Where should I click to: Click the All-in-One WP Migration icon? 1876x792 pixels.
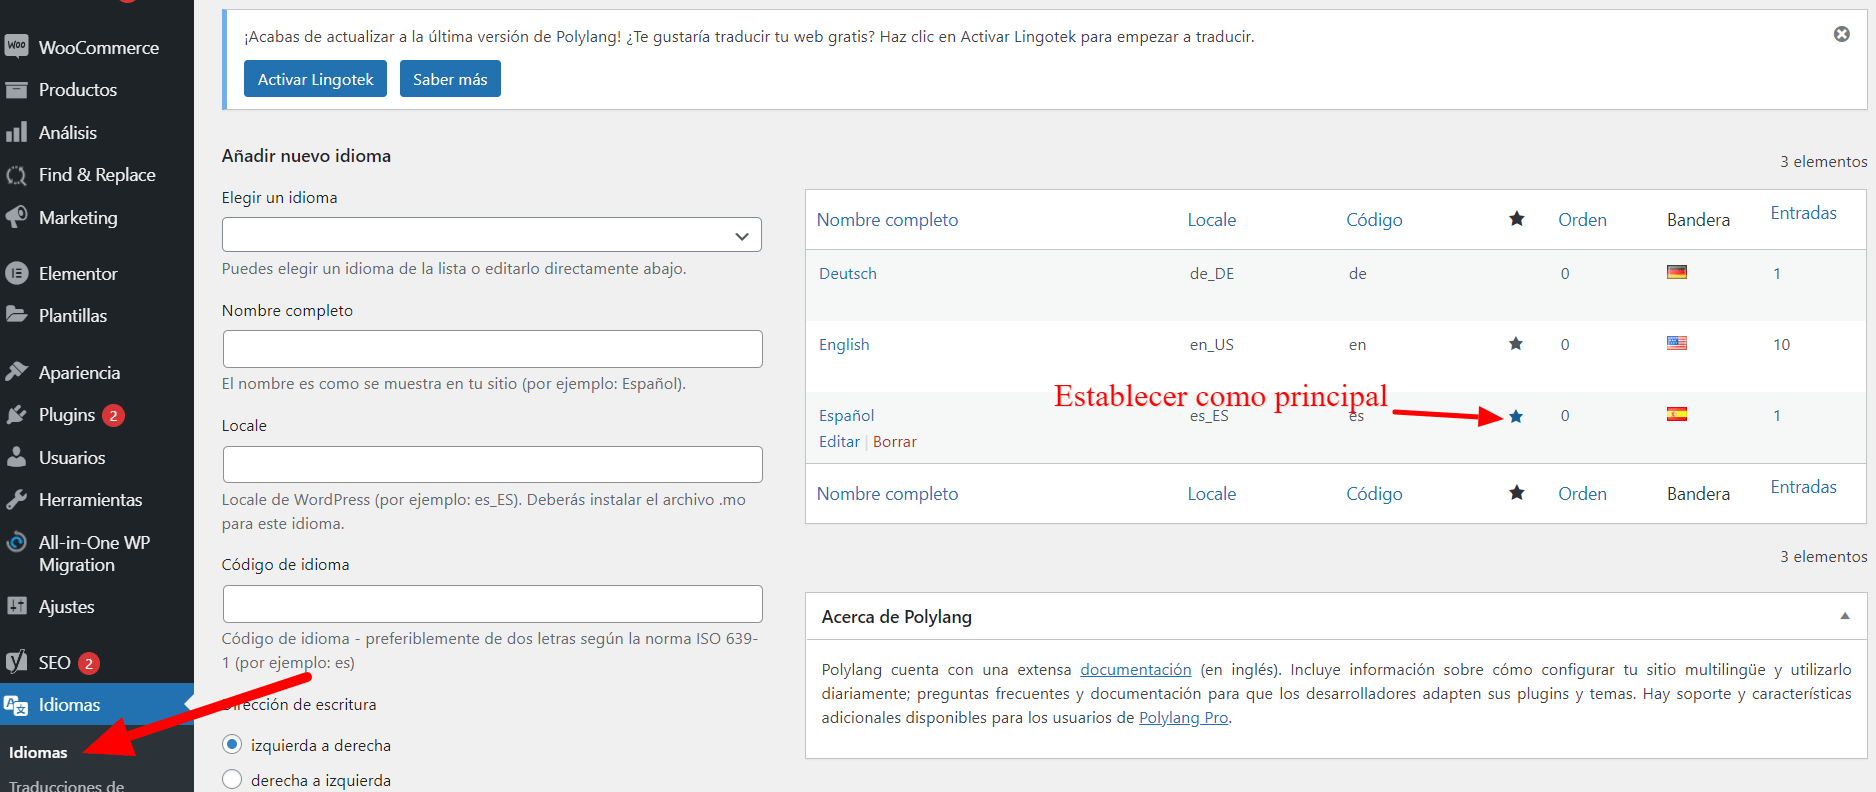16,543
